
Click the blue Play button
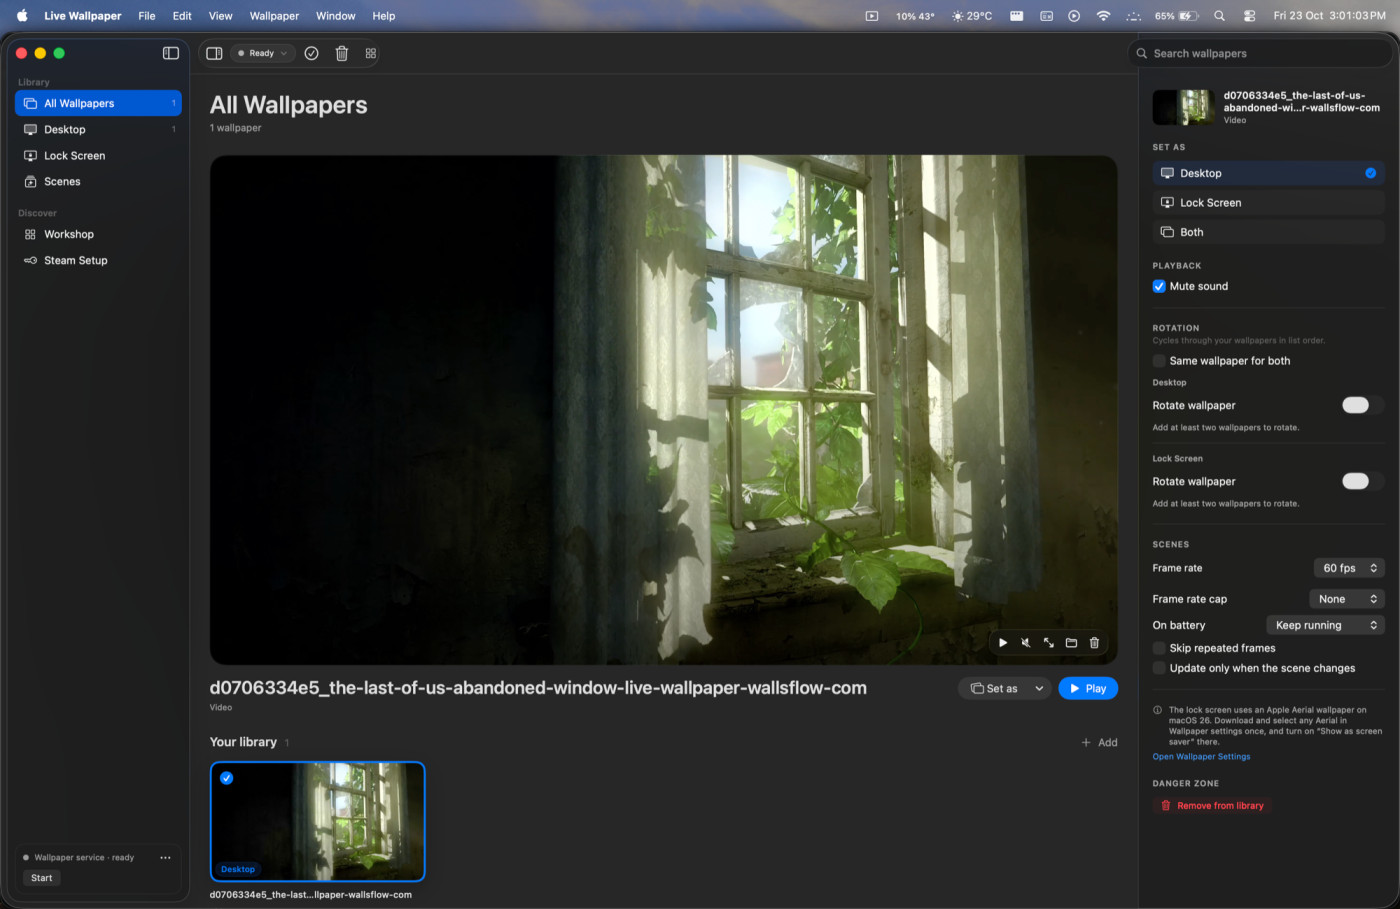coord(1088,688)
